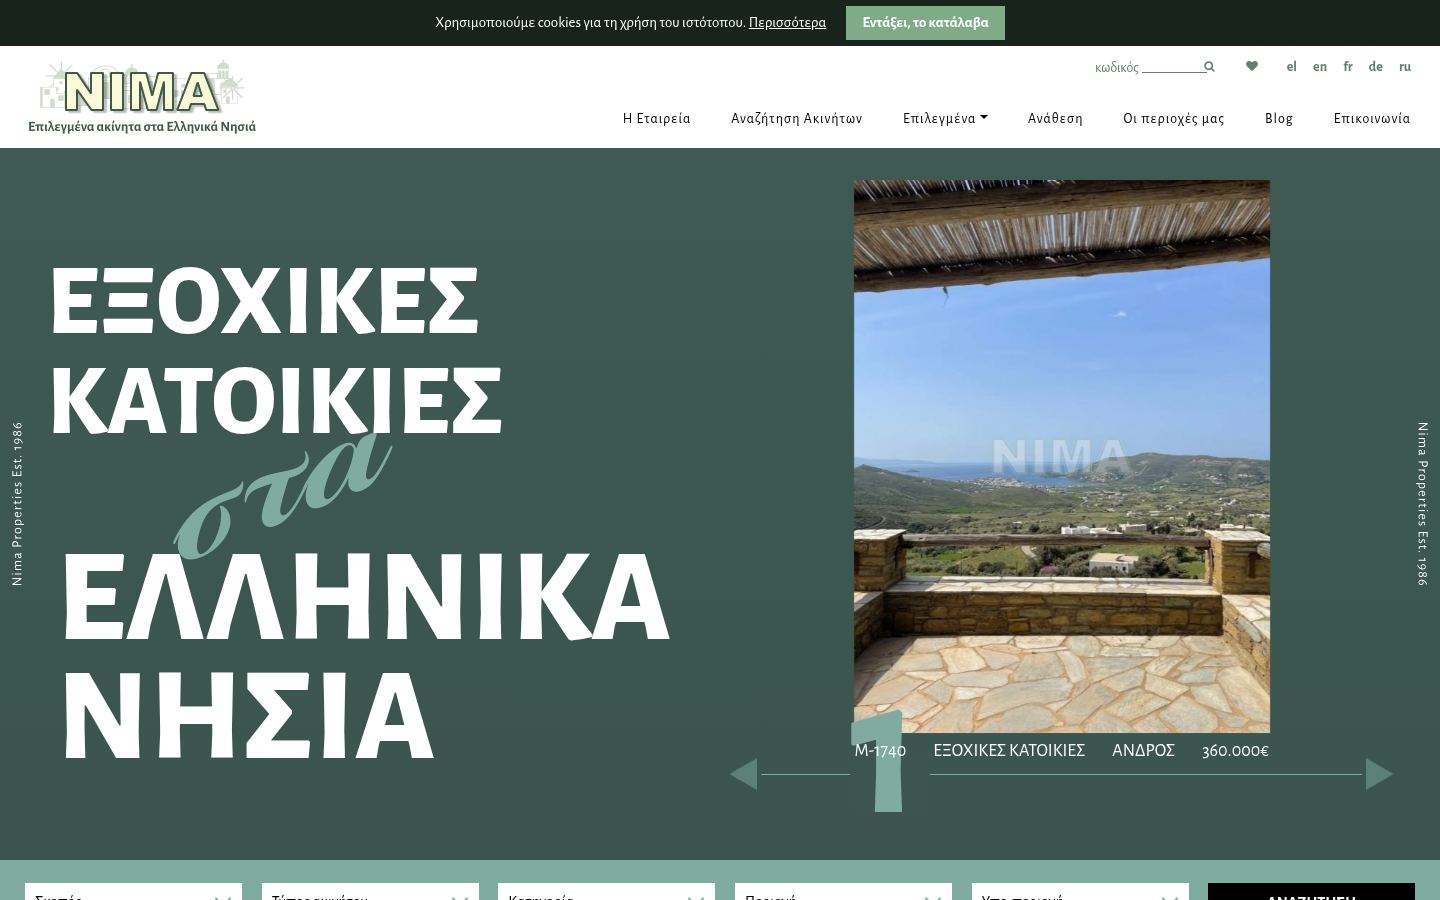The width and height of the screenshot is (1440, 900).
Task: Open the Blog menu item
Action: [1279, 118]
